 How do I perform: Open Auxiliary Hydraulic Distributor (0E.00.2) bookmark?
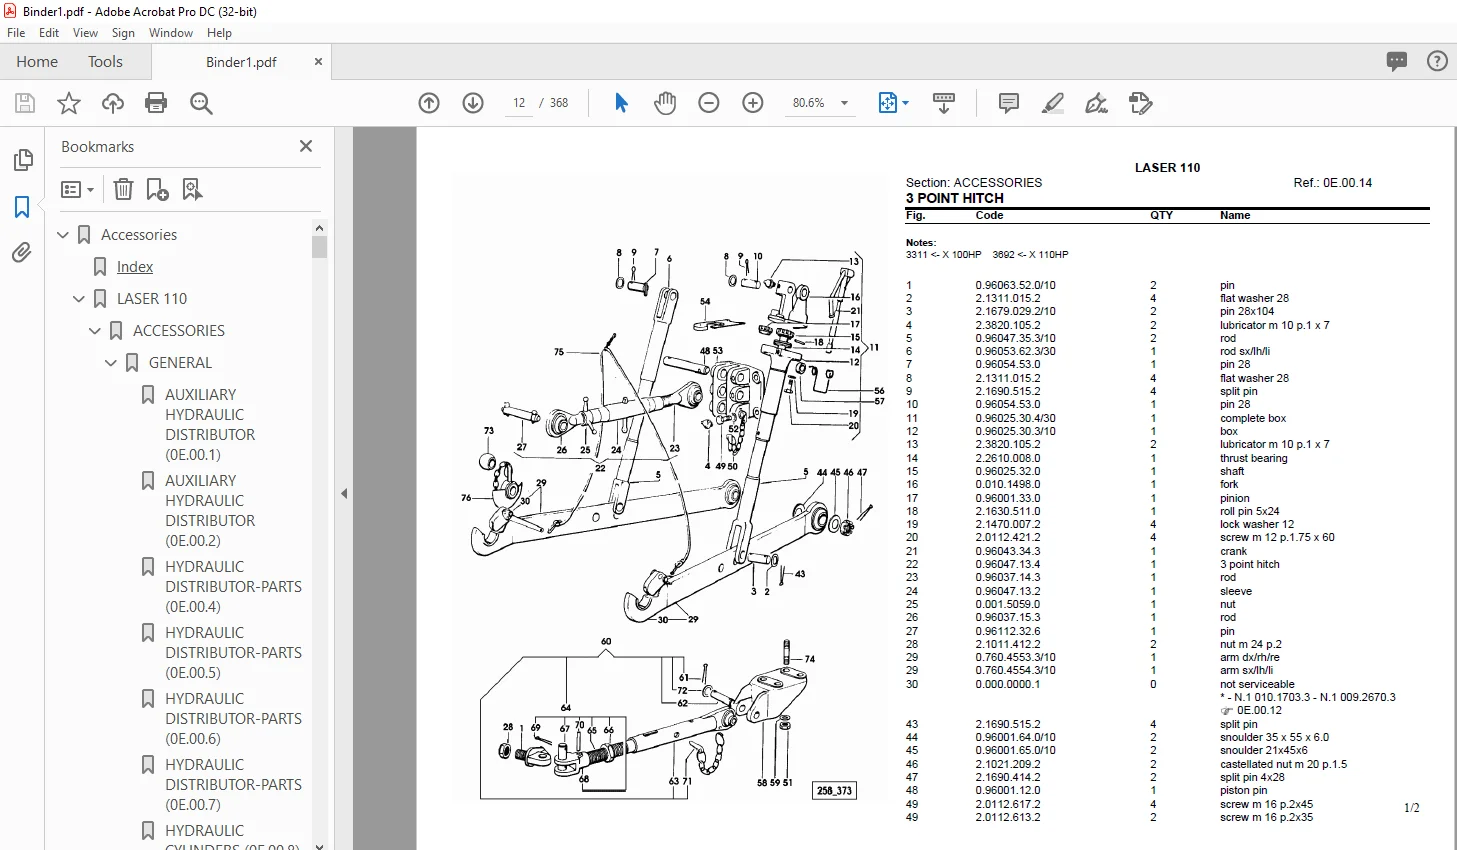click(210, 511)
